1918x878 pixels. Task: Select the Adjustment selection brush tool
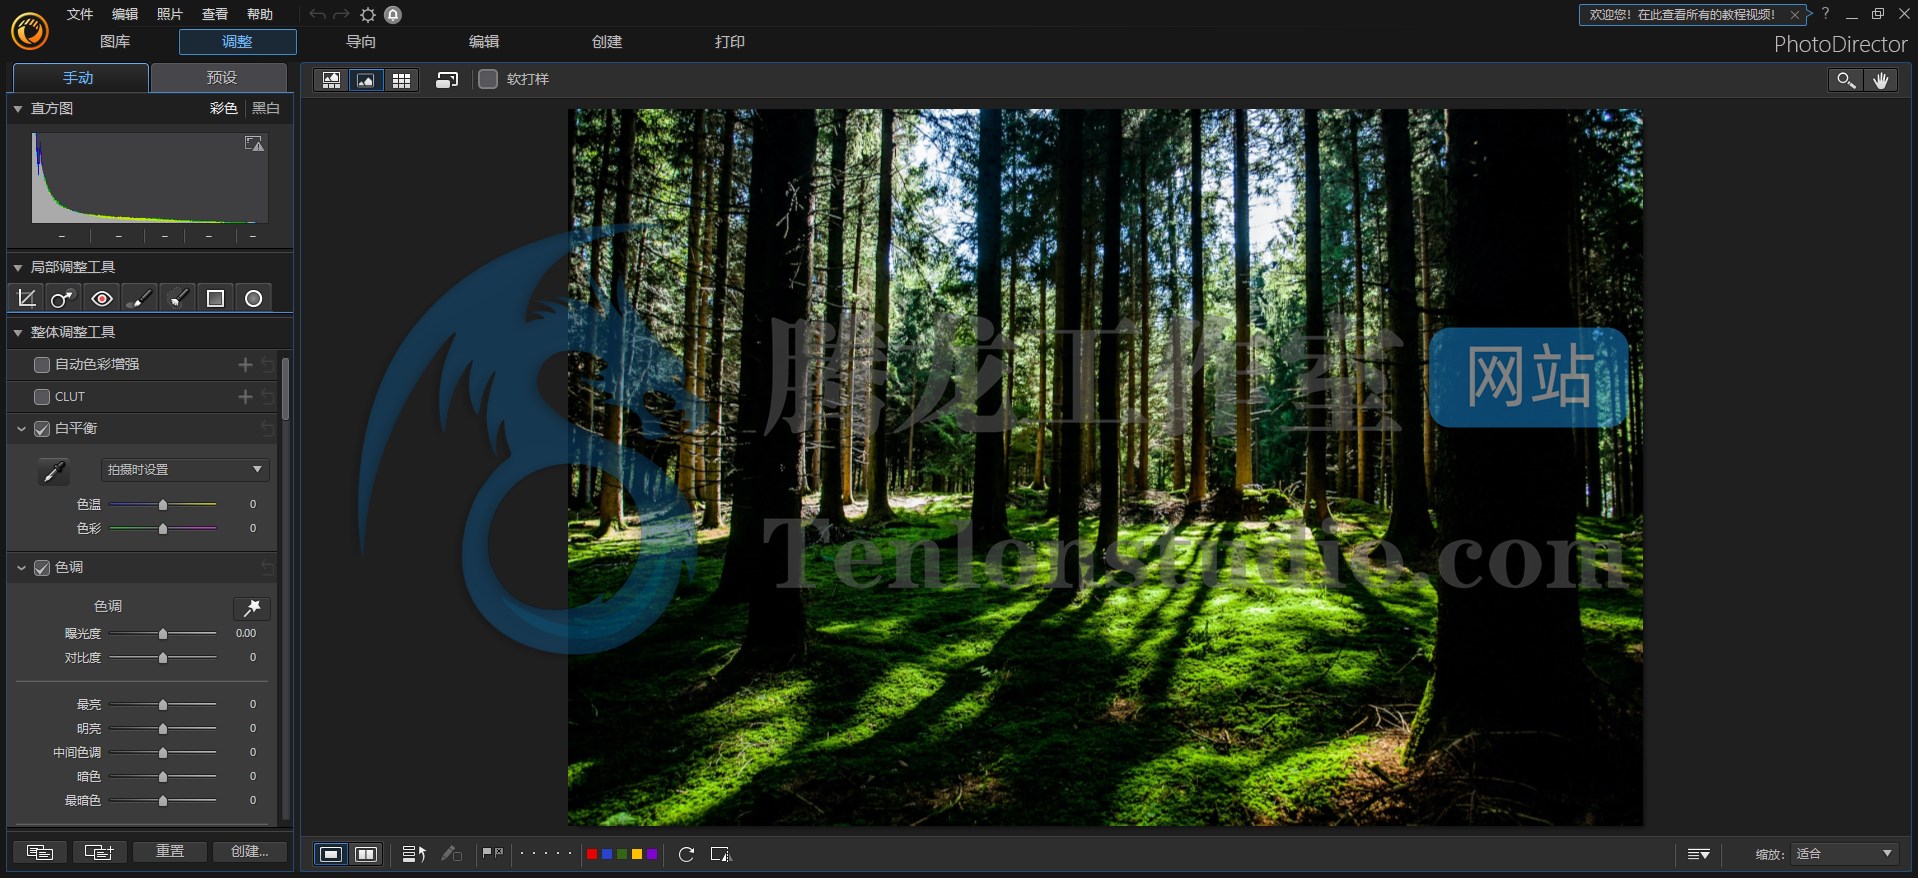[x=178, y=298]
